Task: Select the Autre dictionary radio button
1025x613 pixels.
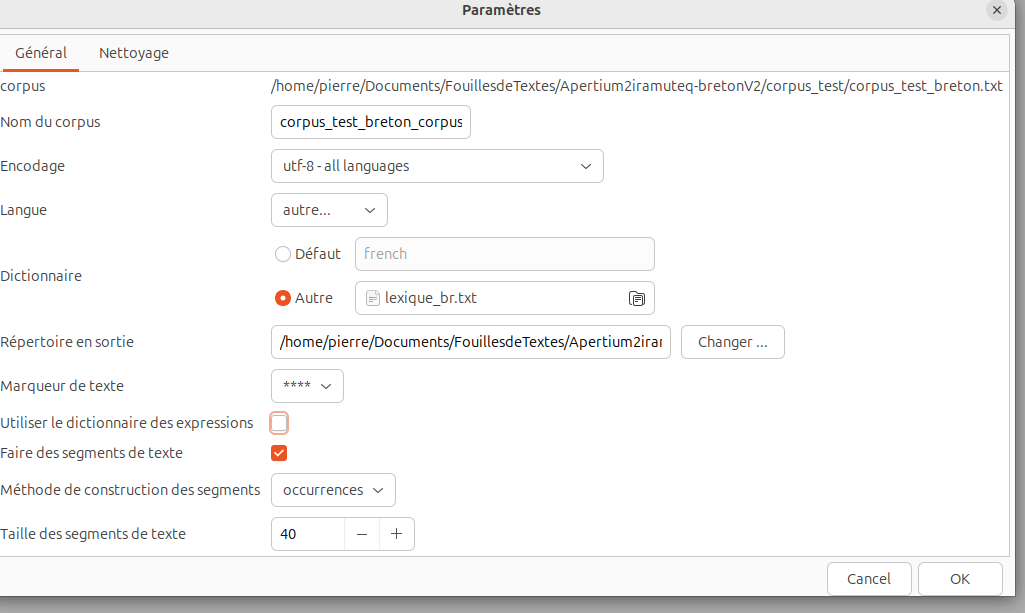Action: click(282, 298)
